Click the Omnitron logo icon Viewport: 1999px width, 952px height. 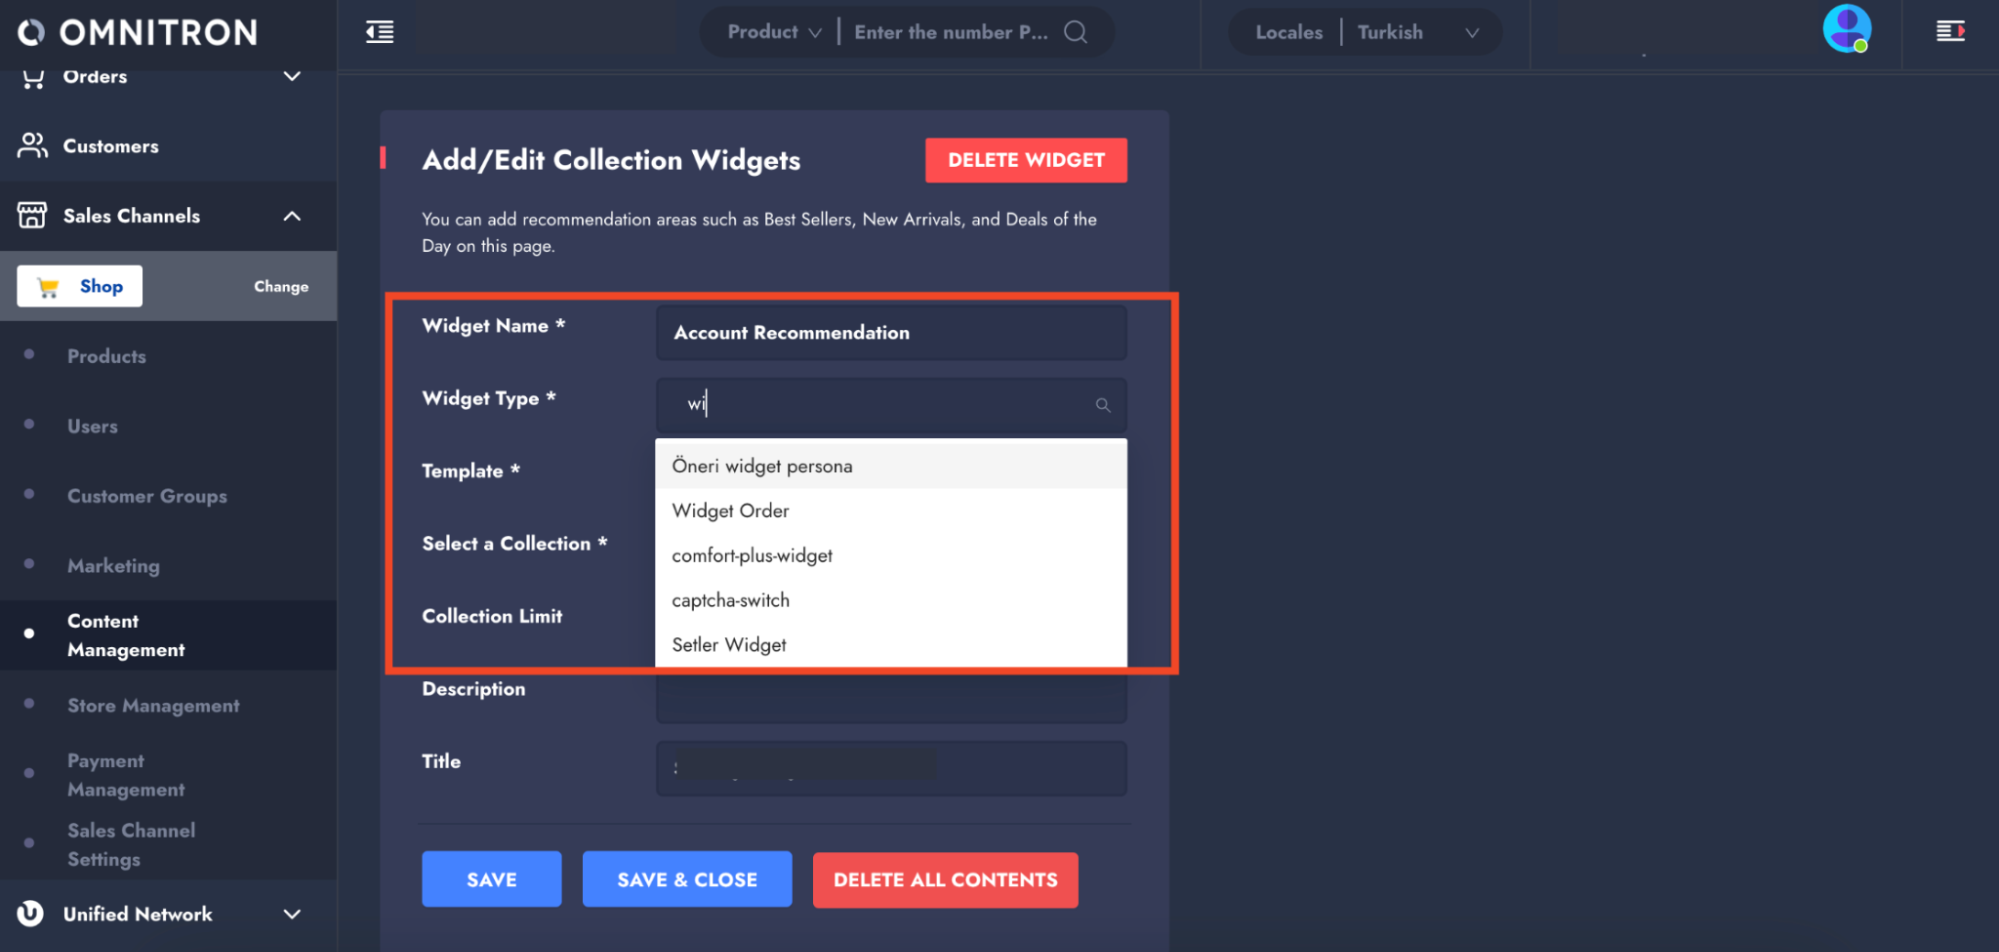(31, 33)
